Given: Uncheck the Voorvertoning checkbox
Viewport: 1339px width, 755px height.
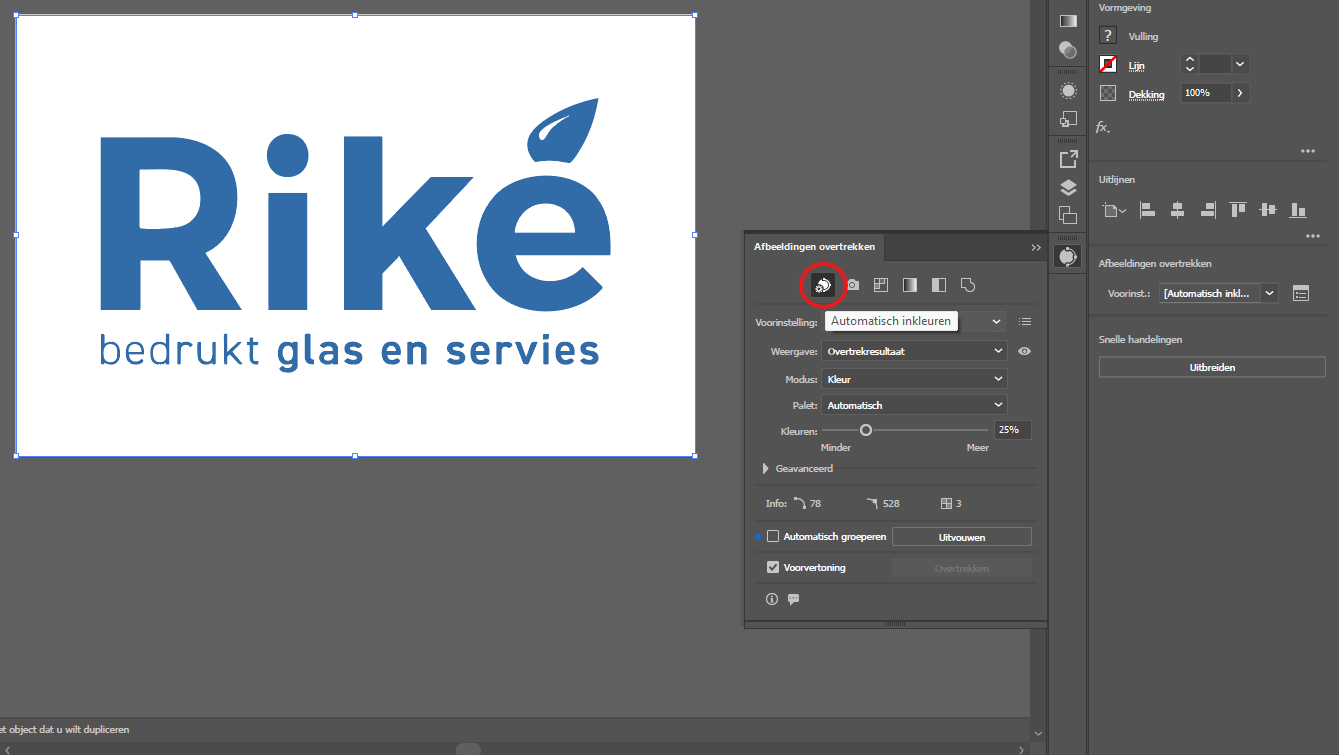Looking at the screenshot, I should pyautogui.click(x=773, y=567).
